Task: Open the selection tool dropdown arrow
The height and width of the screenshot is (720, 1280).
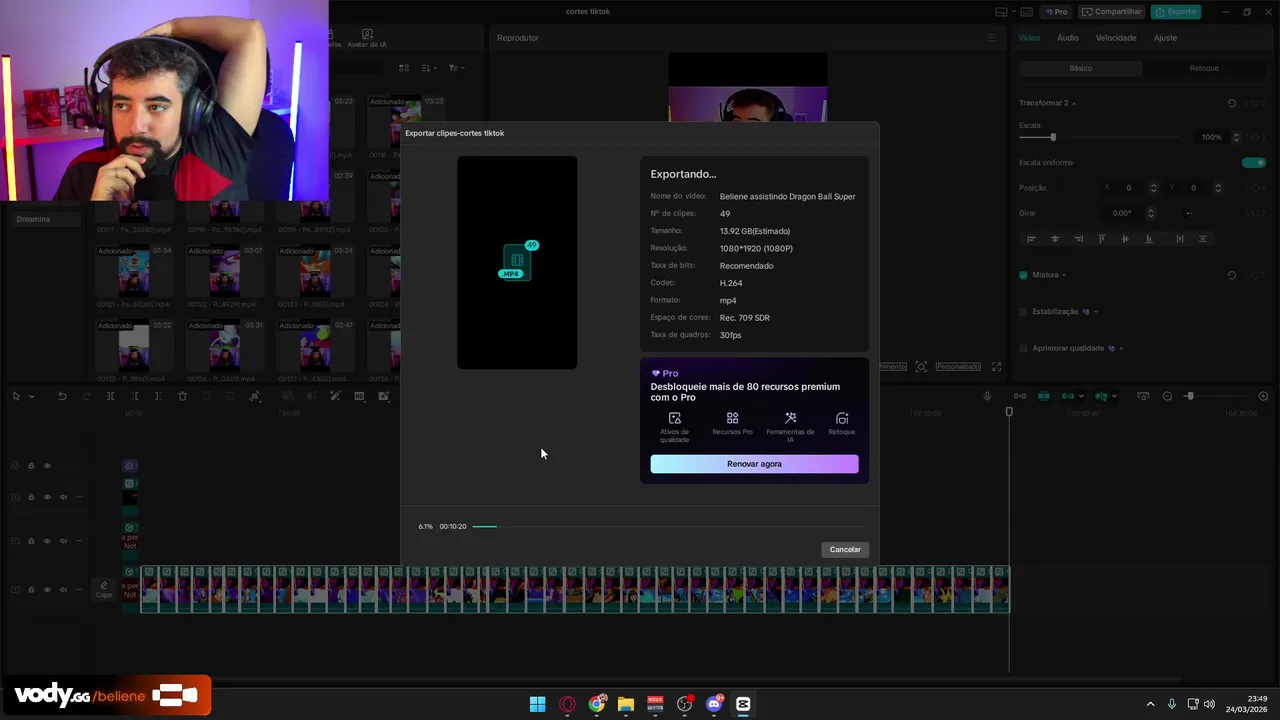Action: click(x=31, y=397)
